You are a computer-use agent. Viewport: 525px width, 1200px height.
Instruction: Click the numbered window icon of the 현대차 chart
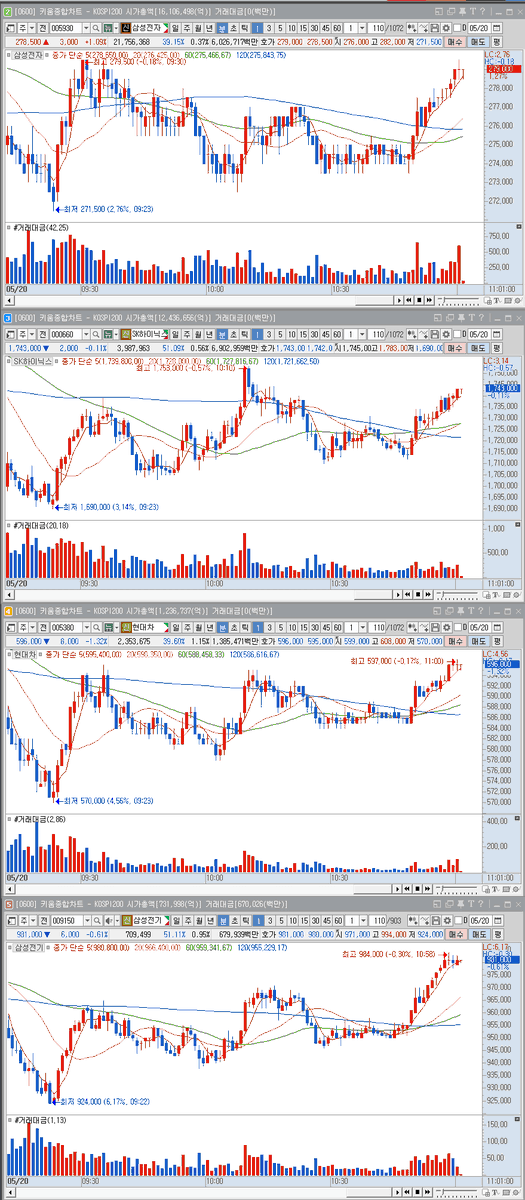pos(7,609)
